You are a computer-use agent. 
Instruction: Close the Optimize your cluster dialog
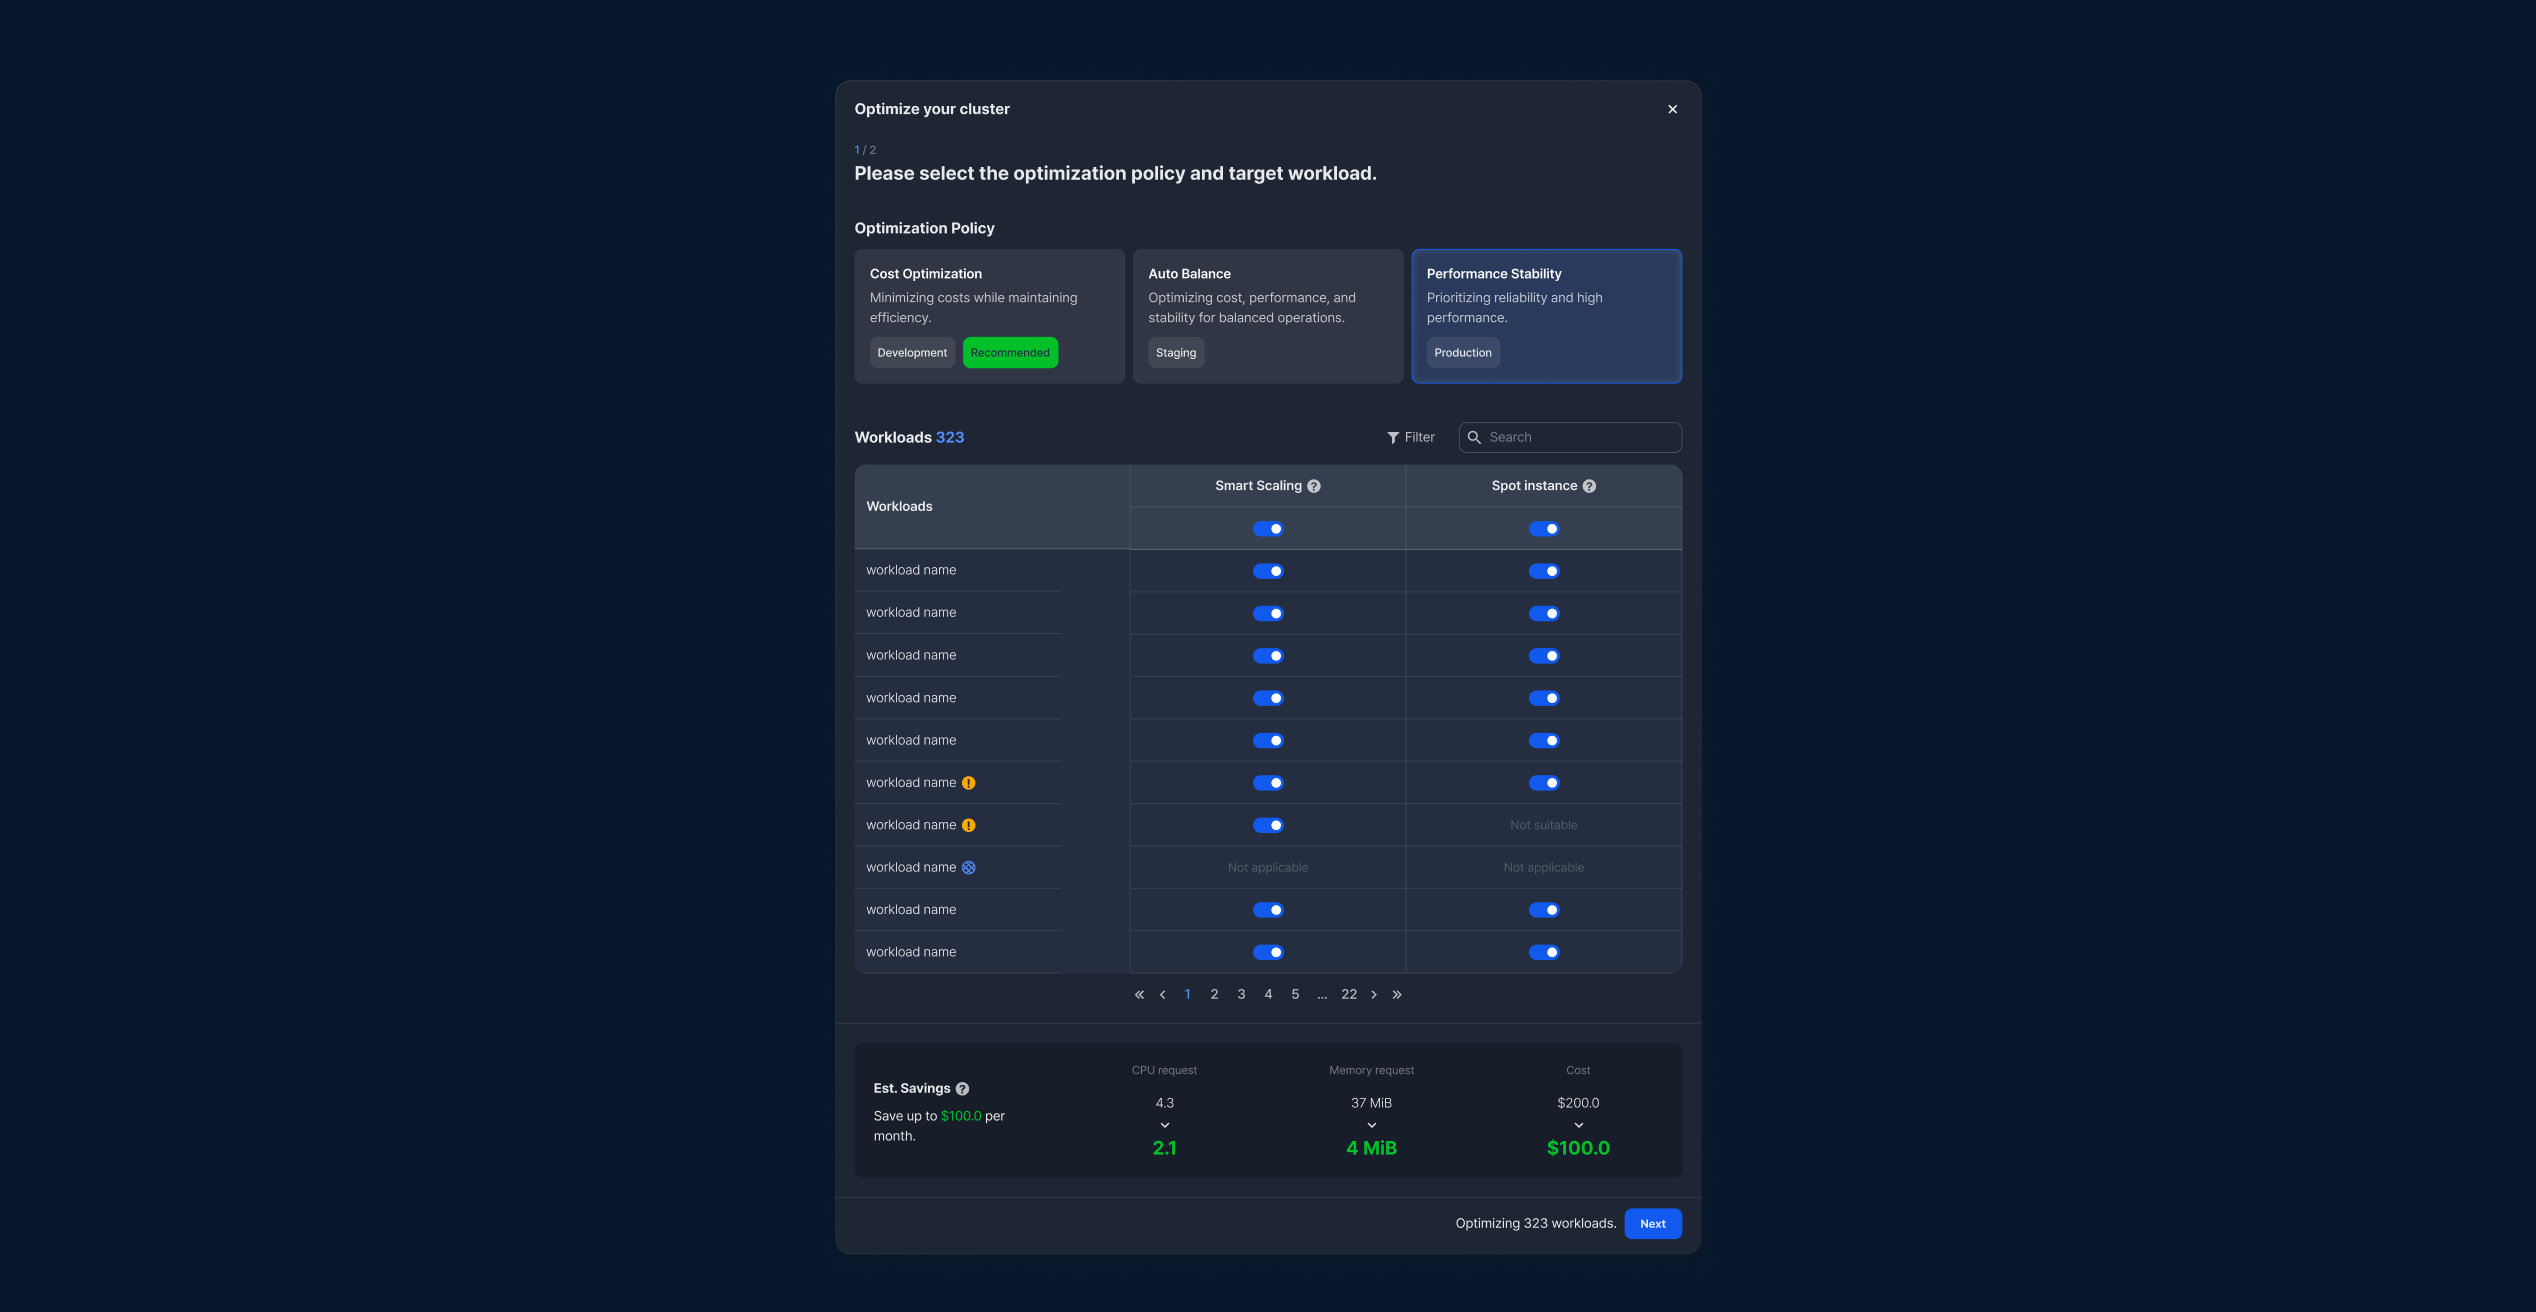click(x=1672, y=109)
